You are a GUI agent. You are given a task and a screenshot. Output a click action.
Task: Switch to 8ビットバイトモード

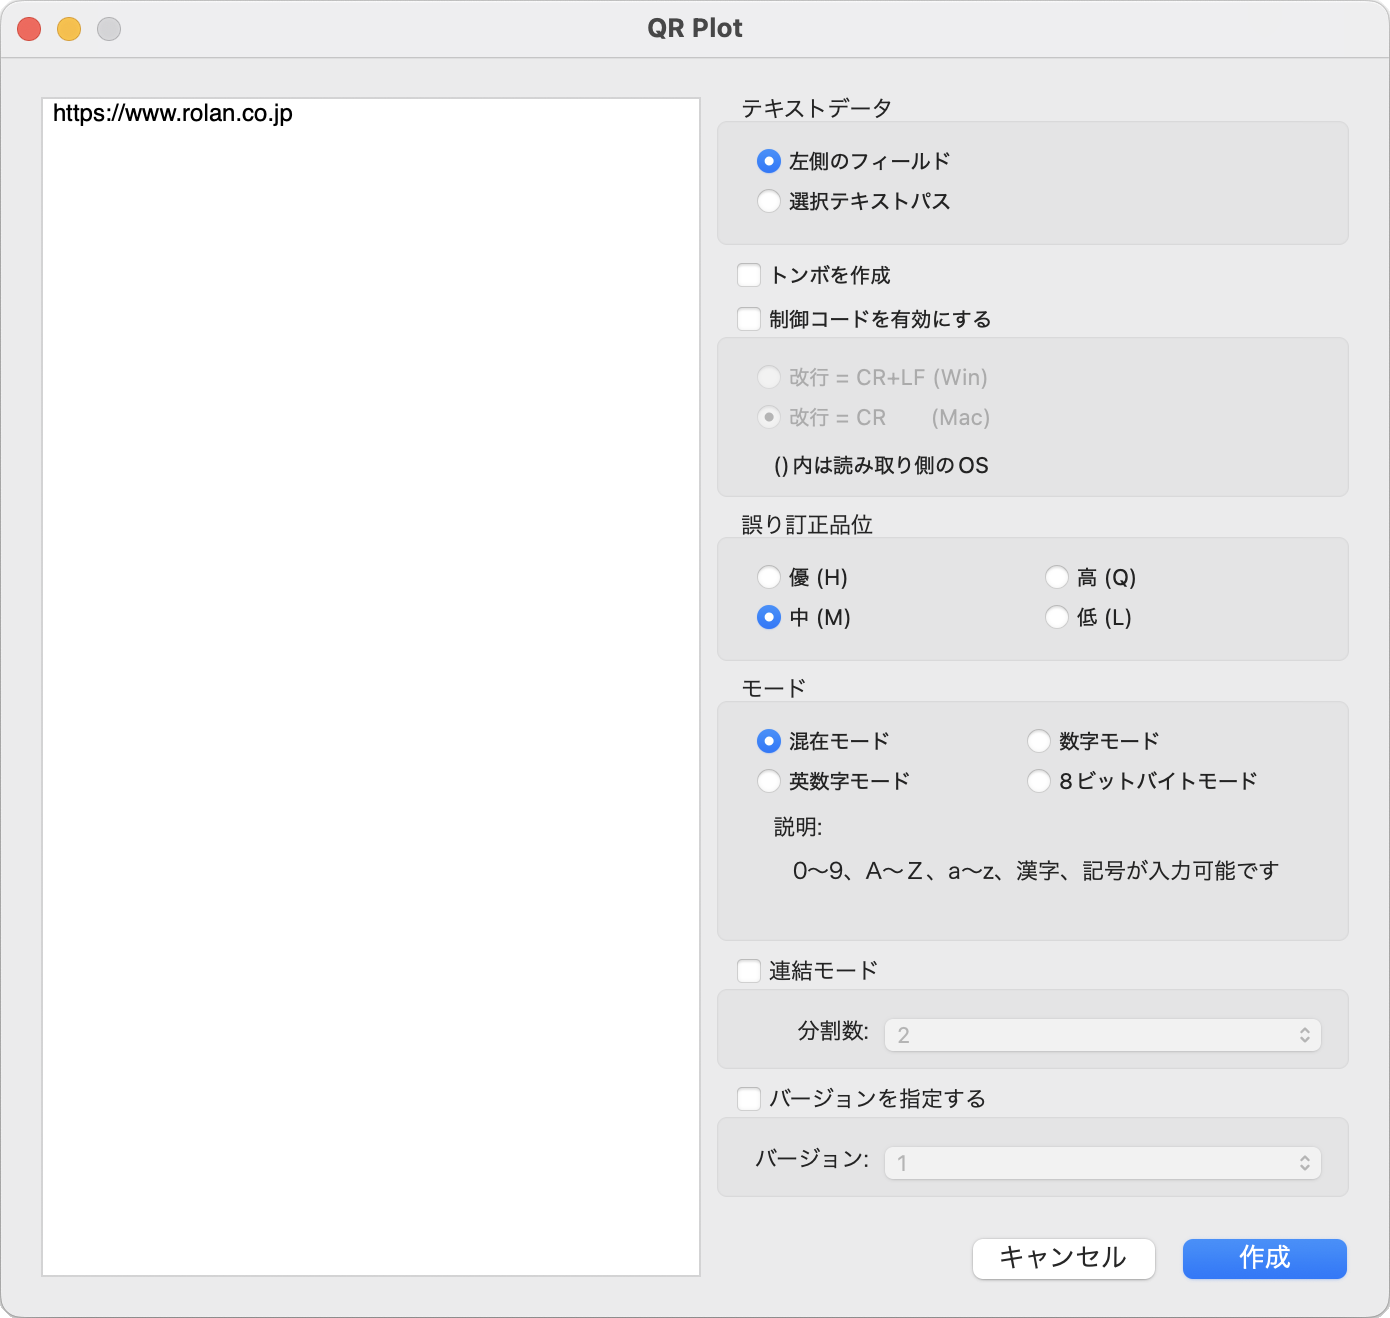tap(1039, 781)
